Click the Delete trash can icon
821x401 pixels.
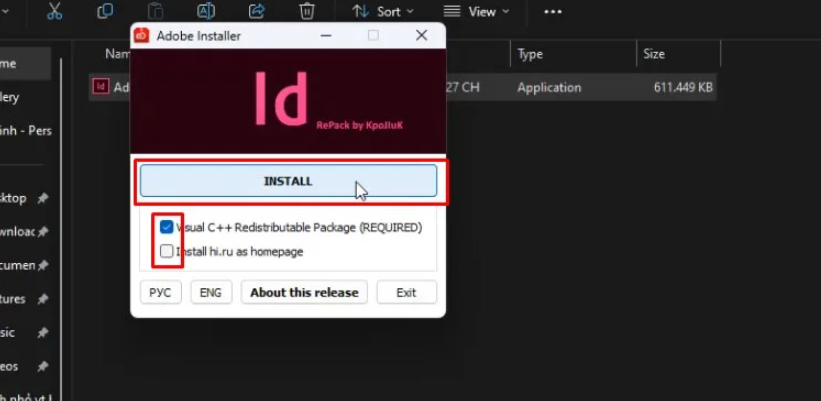pyautogui.click(x=307, y=11)
